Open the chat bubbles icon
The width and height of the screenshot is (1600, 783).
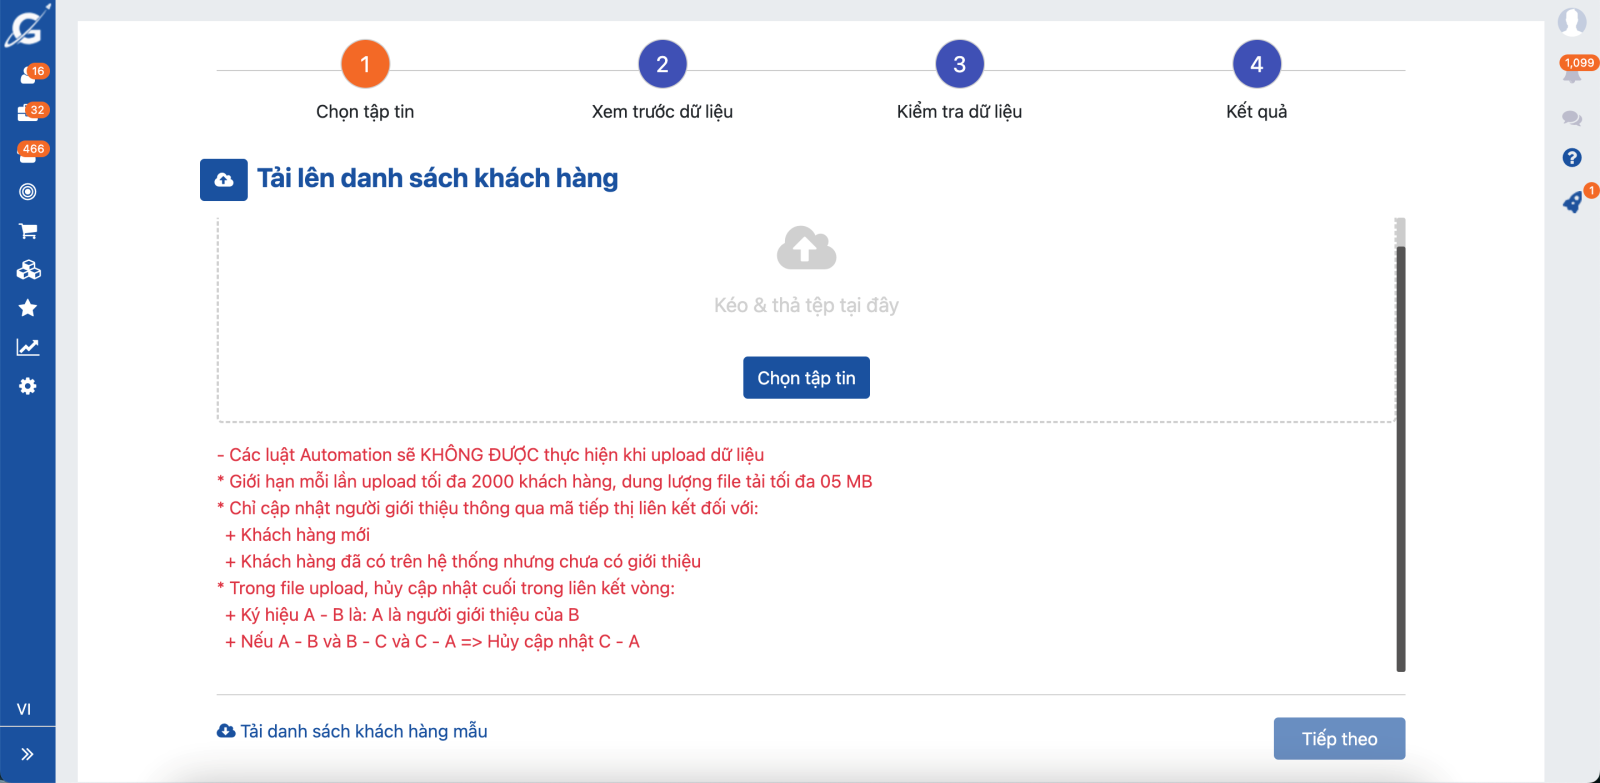click(x=1572, y=119)
